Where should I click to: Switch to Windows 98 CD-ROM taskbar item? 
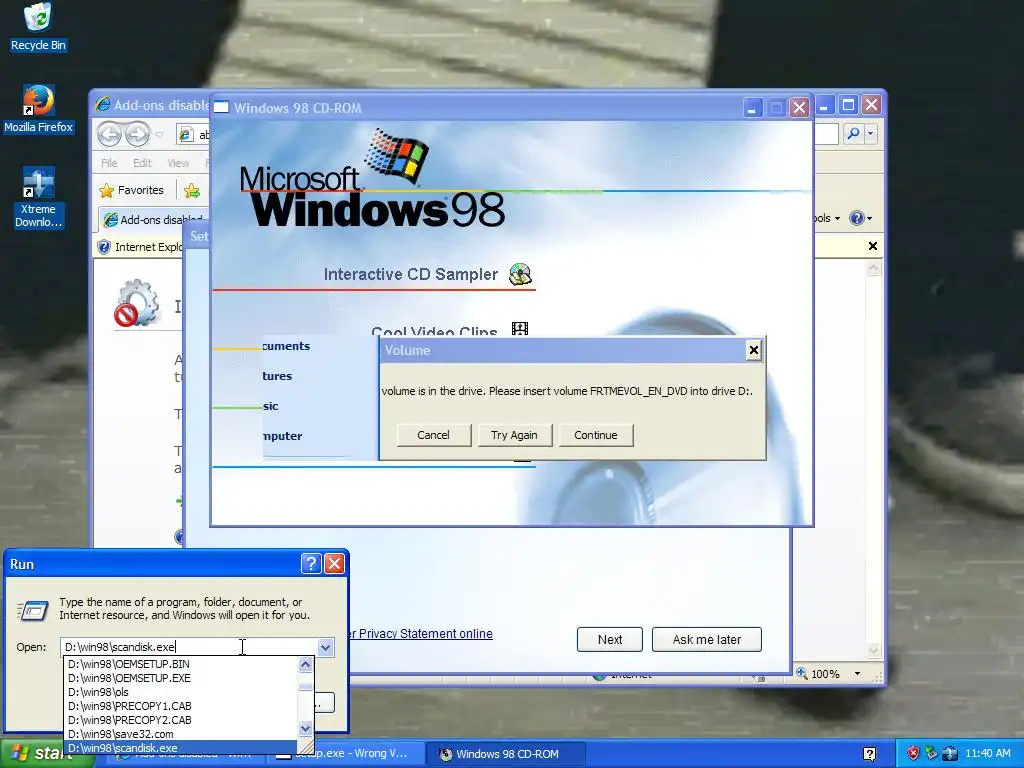(x=507, y=754)
